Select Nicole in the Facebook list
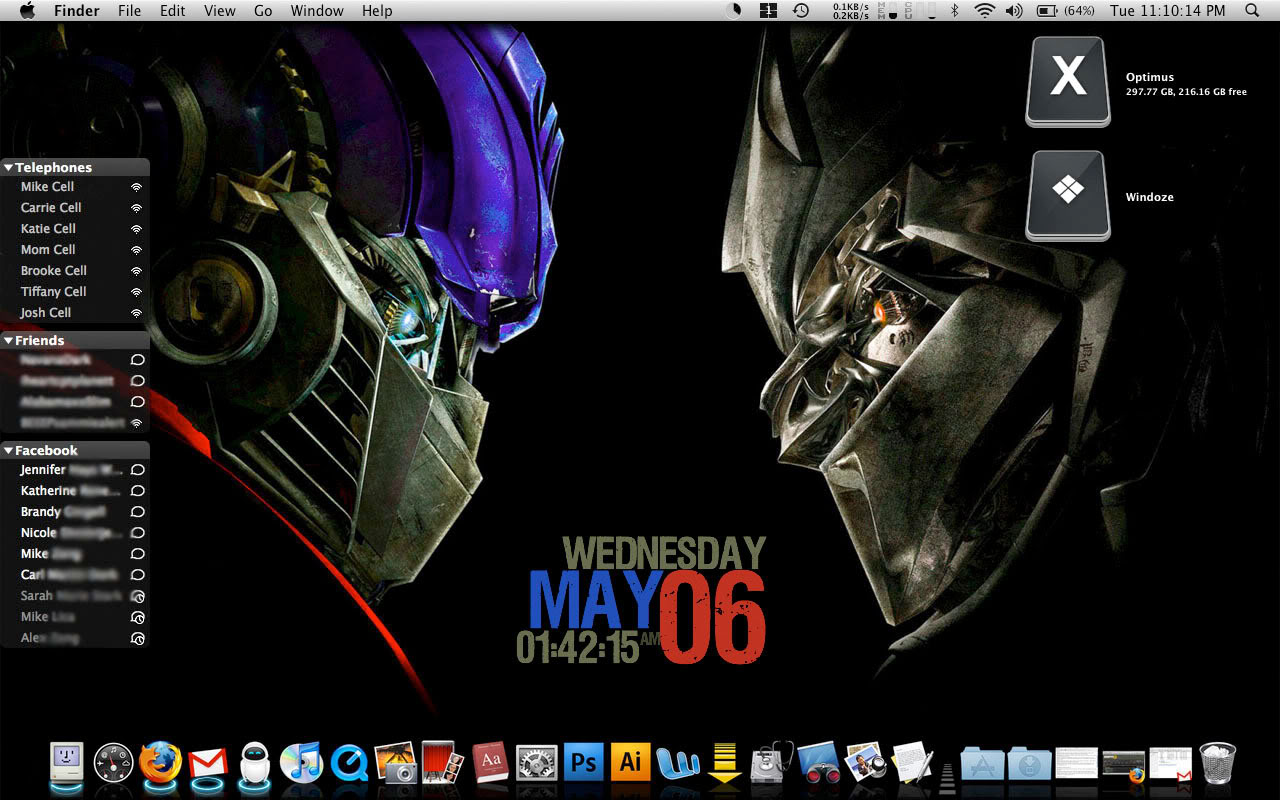The width and height of the screenshot is (1280, 800). (x=75, y=533)
